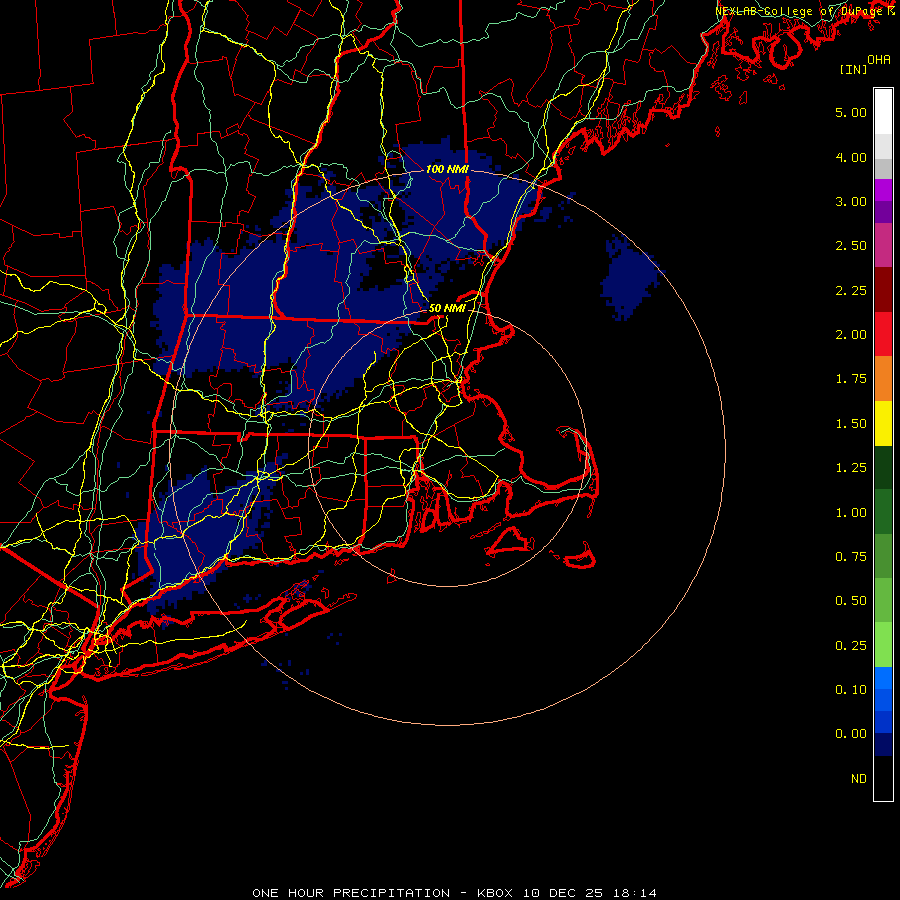Pick the pink swatch beside 2.50

(883, 245)
